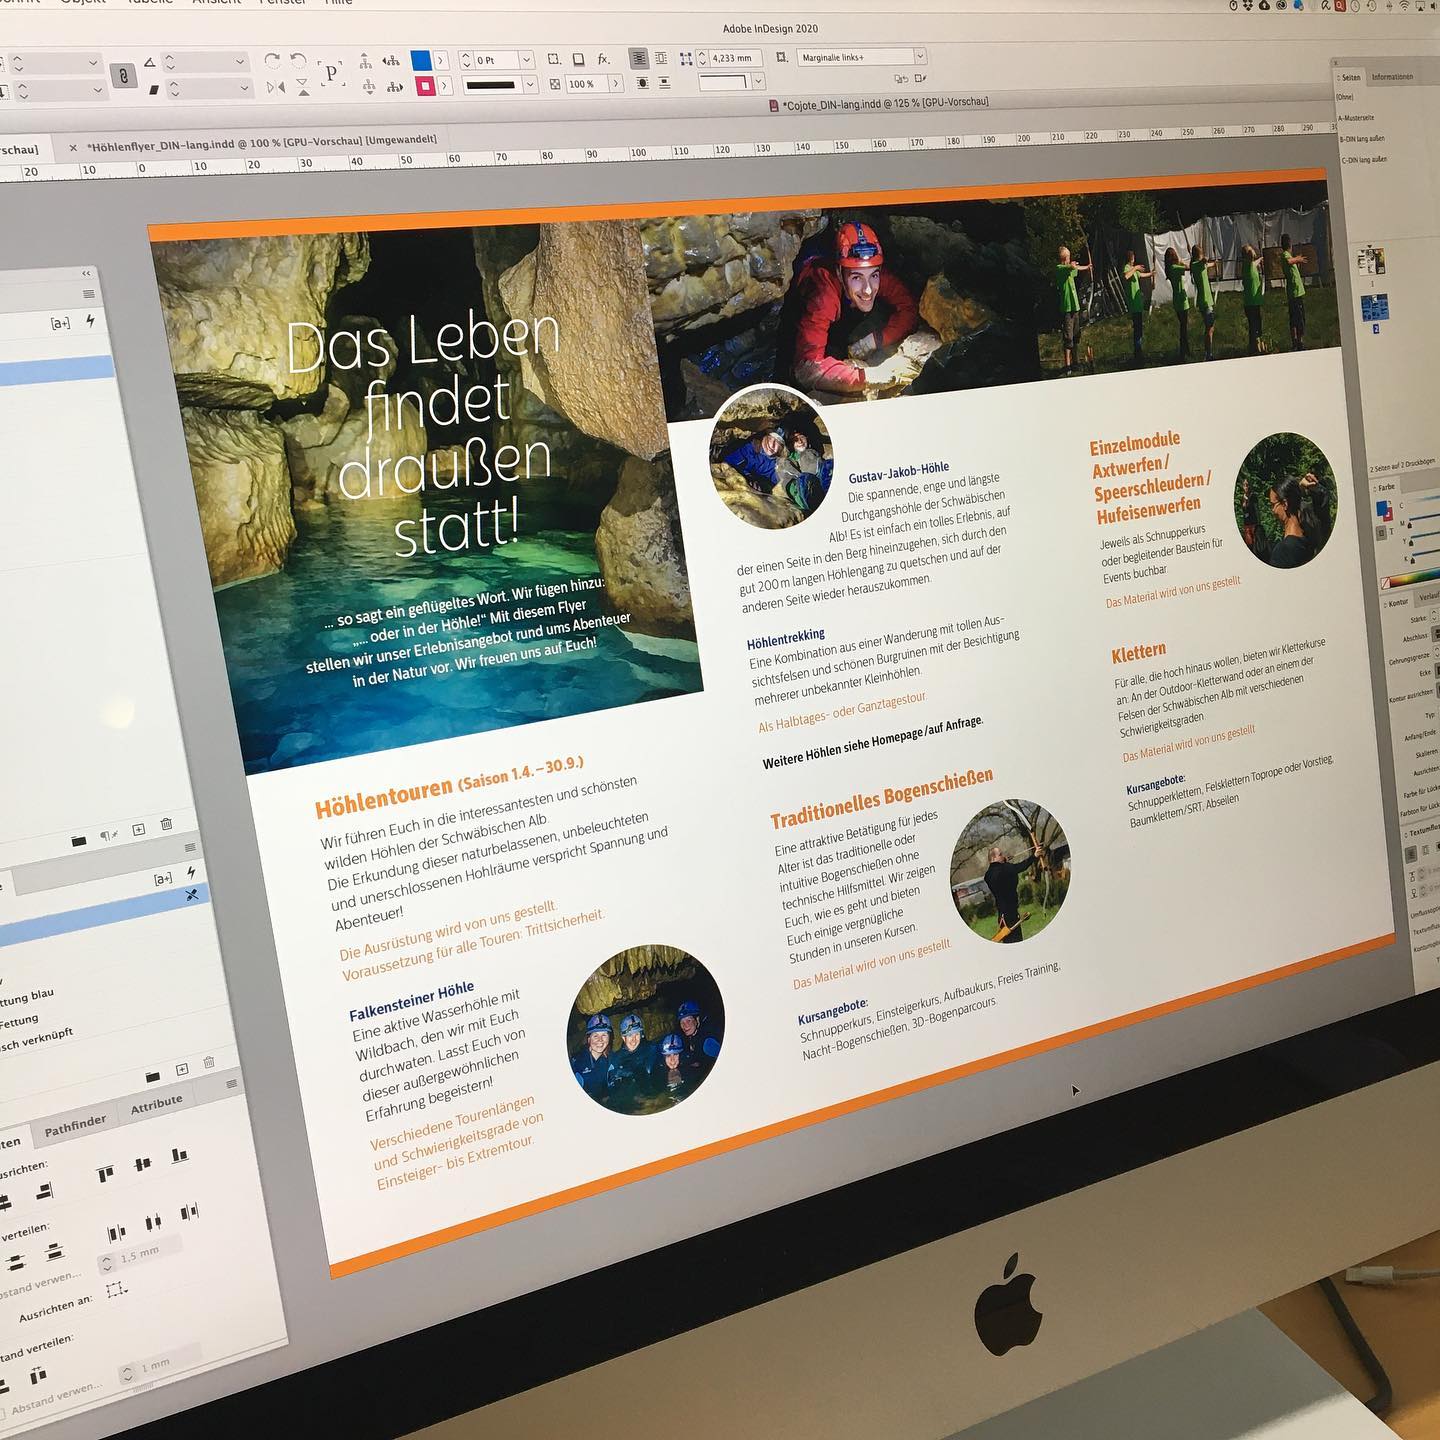The height and width of the screenshot is (1440, 1440).
Task: Close the Höhlenflyer_DIN-lang.indd tab
Action: tap(73, 147)
